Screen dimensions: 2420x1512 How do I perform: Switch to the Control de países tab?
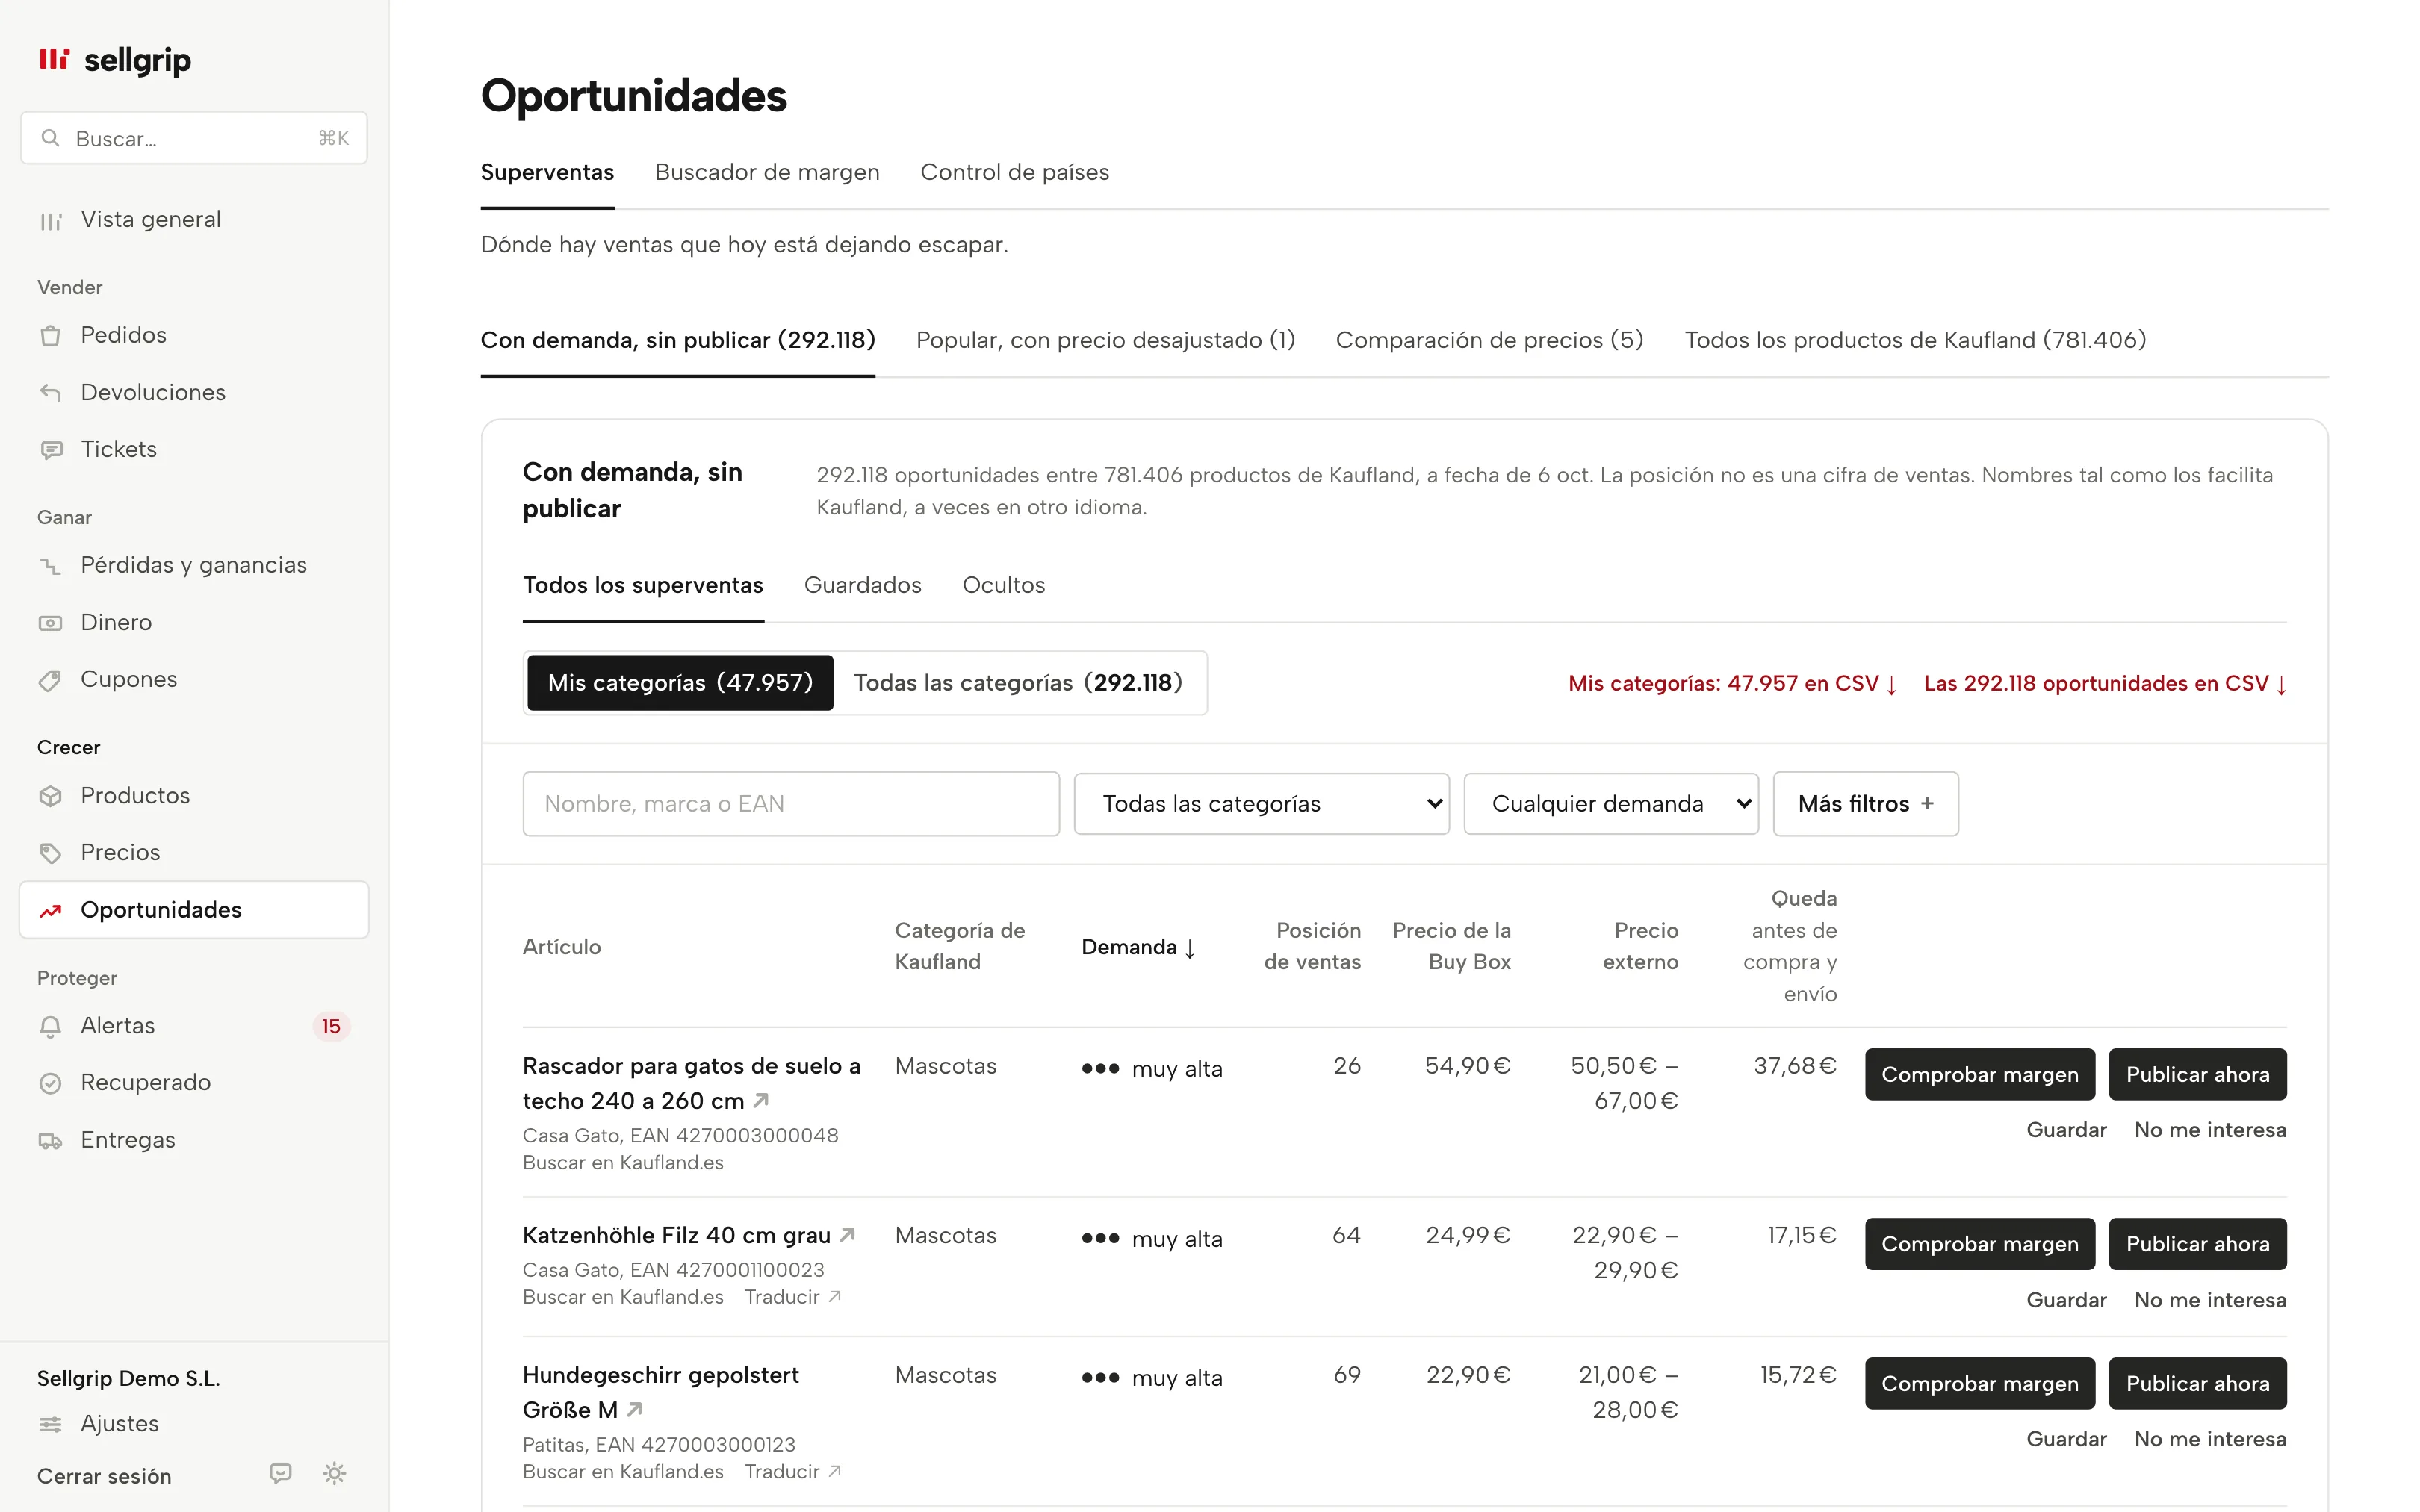click(1014, 172)
